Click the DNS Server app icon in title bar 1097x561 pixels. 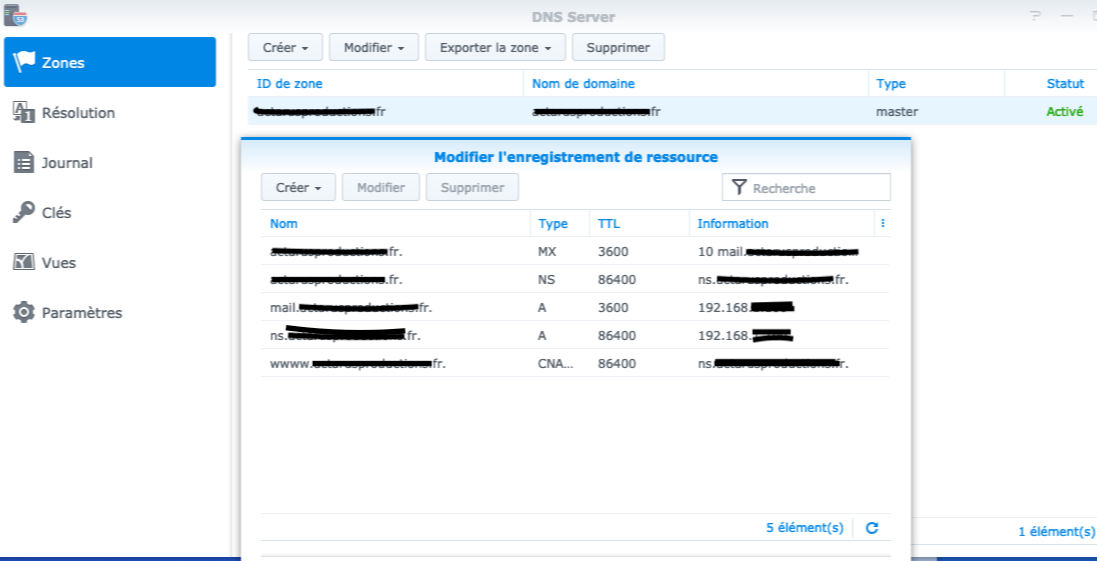pyautogui.click(x=15, y=15)
